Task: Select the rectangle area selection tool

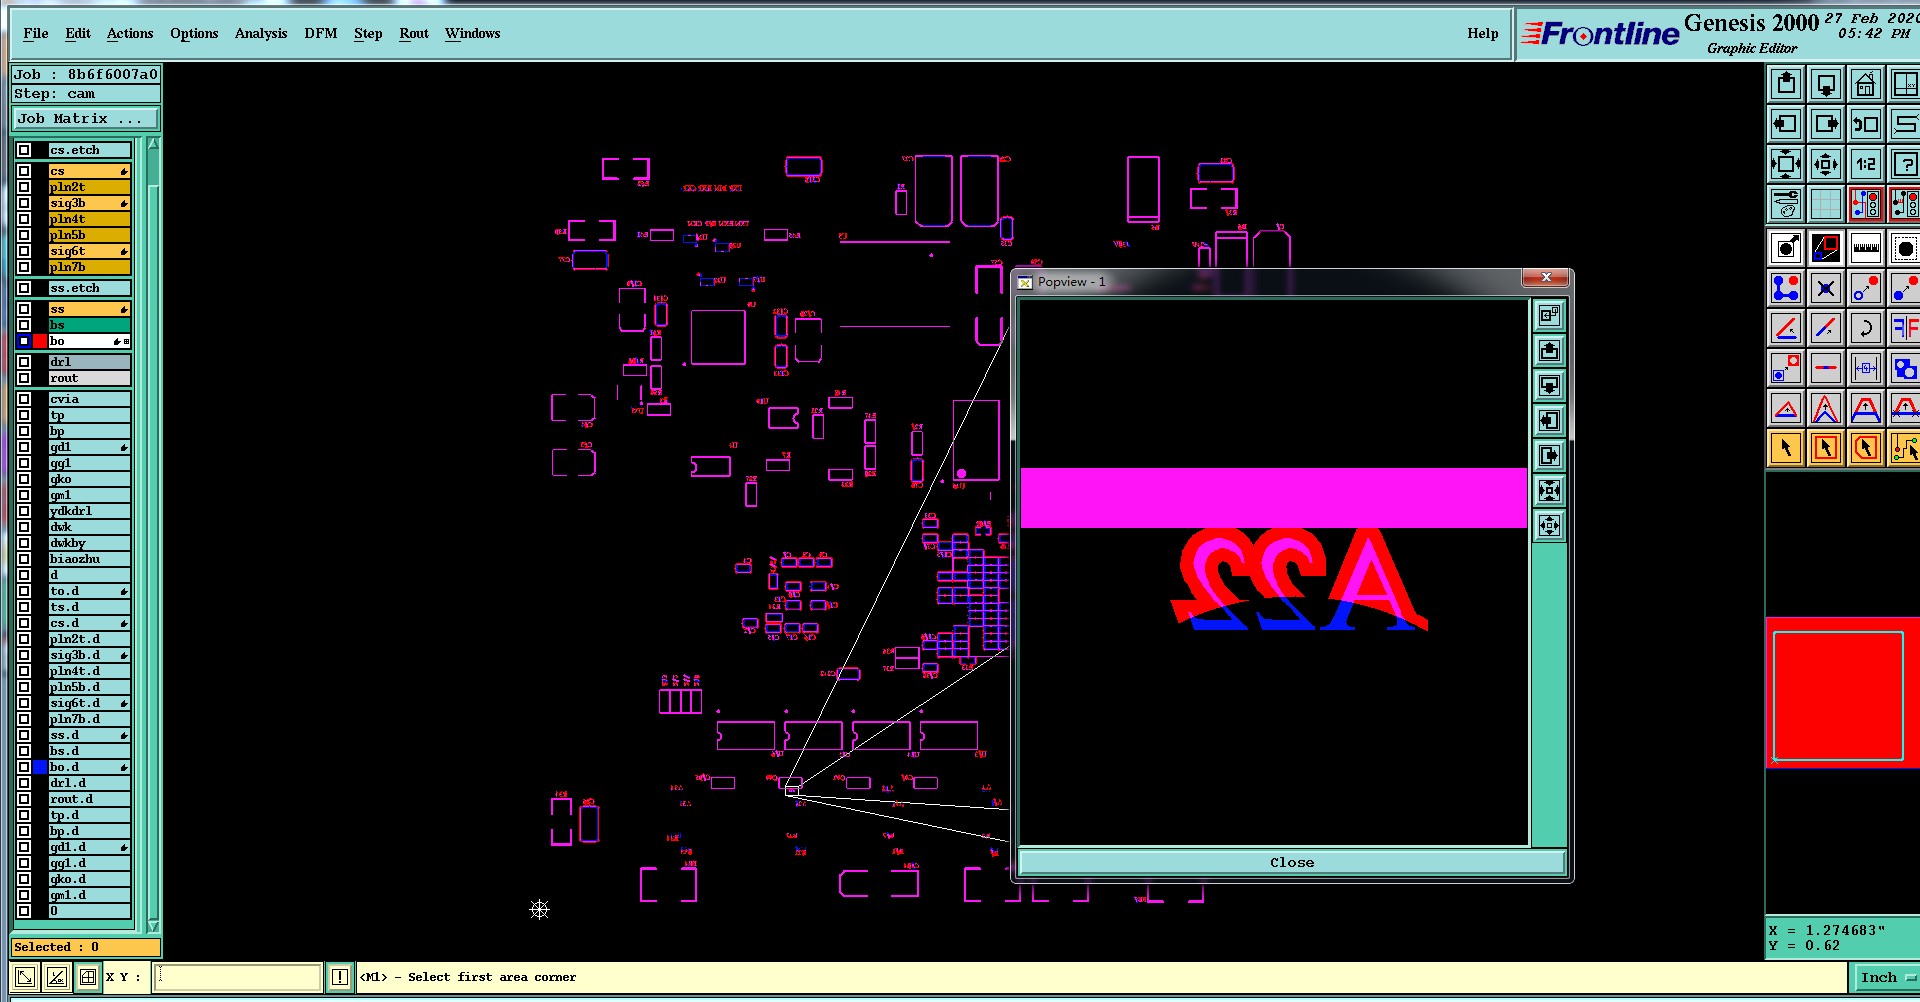Action: coord(1826,448)
